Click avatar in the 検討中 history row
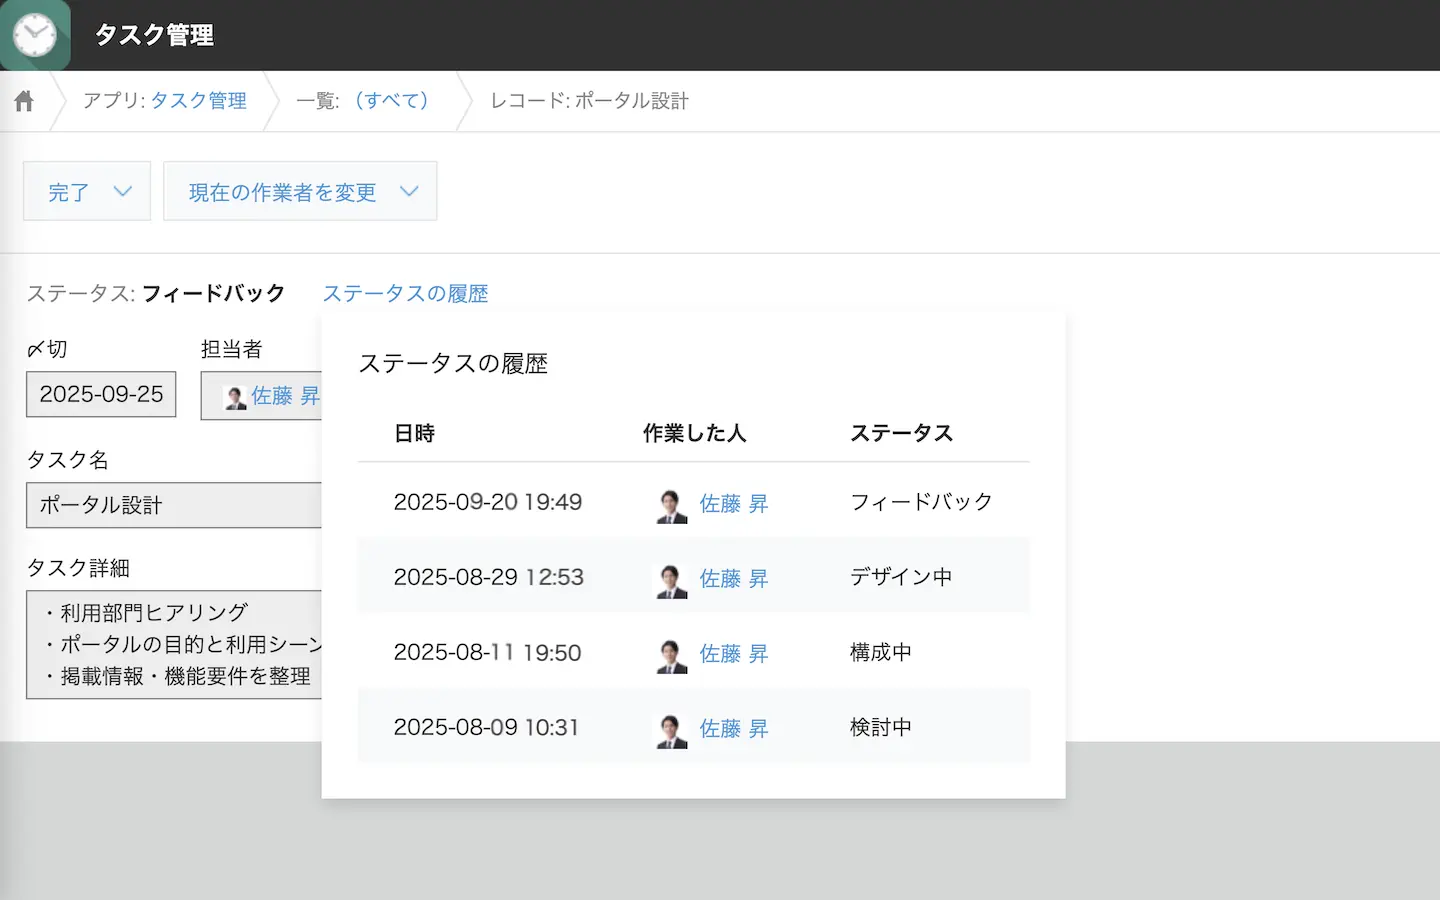1440x900 pixels. pyautogui.click(x=671, y=731)
